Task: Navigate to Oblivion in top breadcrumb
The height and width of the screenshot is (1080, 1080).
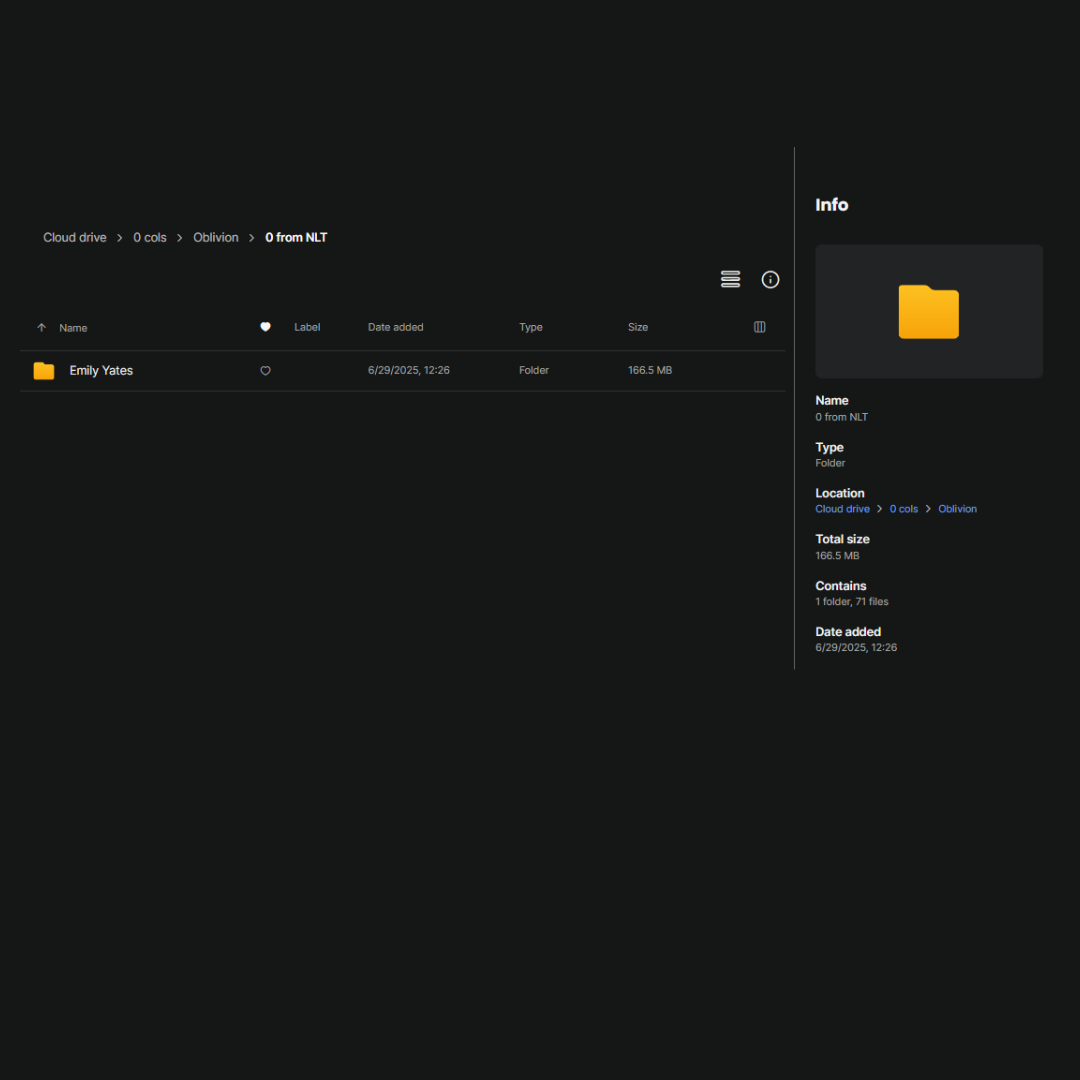Action: pyautogui.click(x=216, y=238)
